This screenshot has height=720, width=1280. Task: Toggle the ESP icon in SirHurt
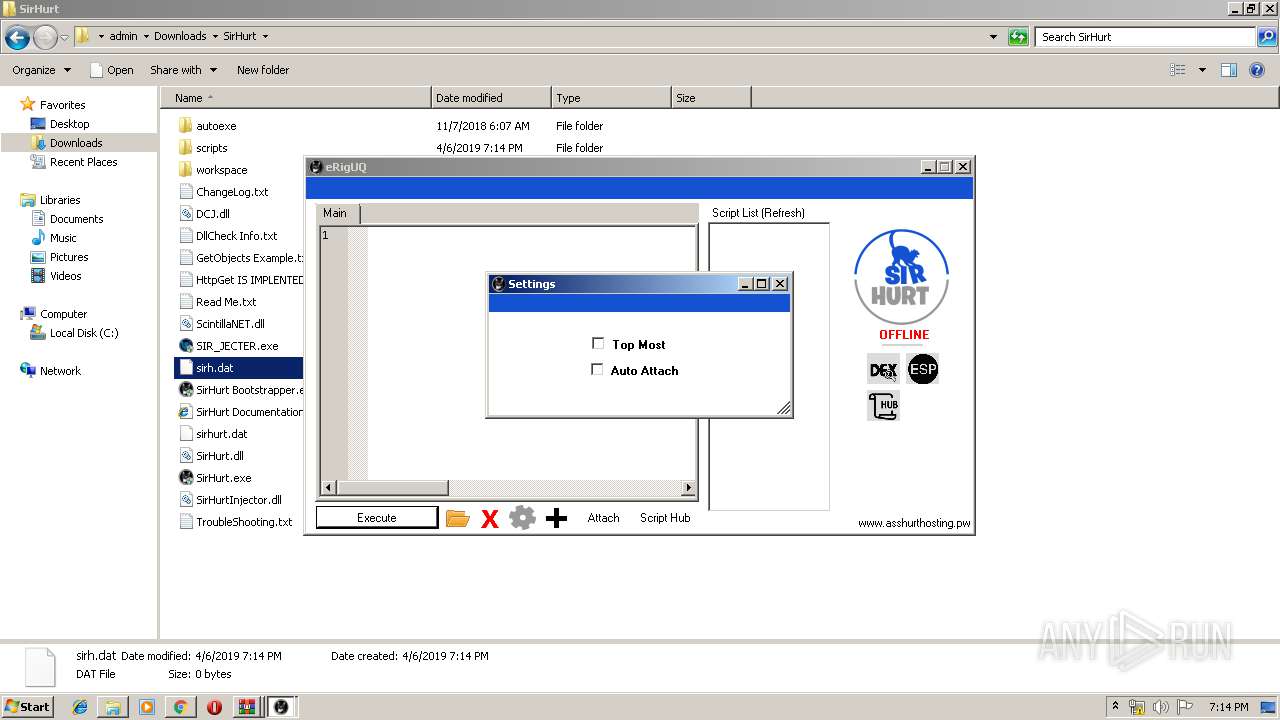pyautogui.click(x=923, y=370)
